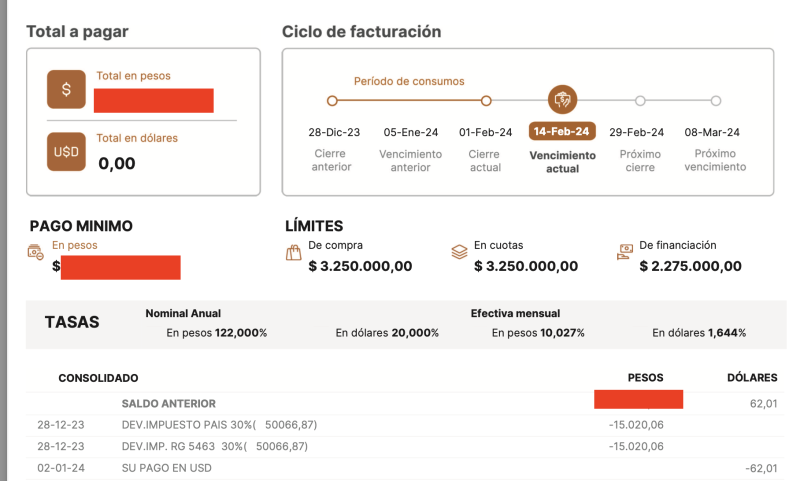Click the purchase limit amount $ 3.250.000,00
The width and height of the screenshot is (800, 481).
[x=360, y=266]
